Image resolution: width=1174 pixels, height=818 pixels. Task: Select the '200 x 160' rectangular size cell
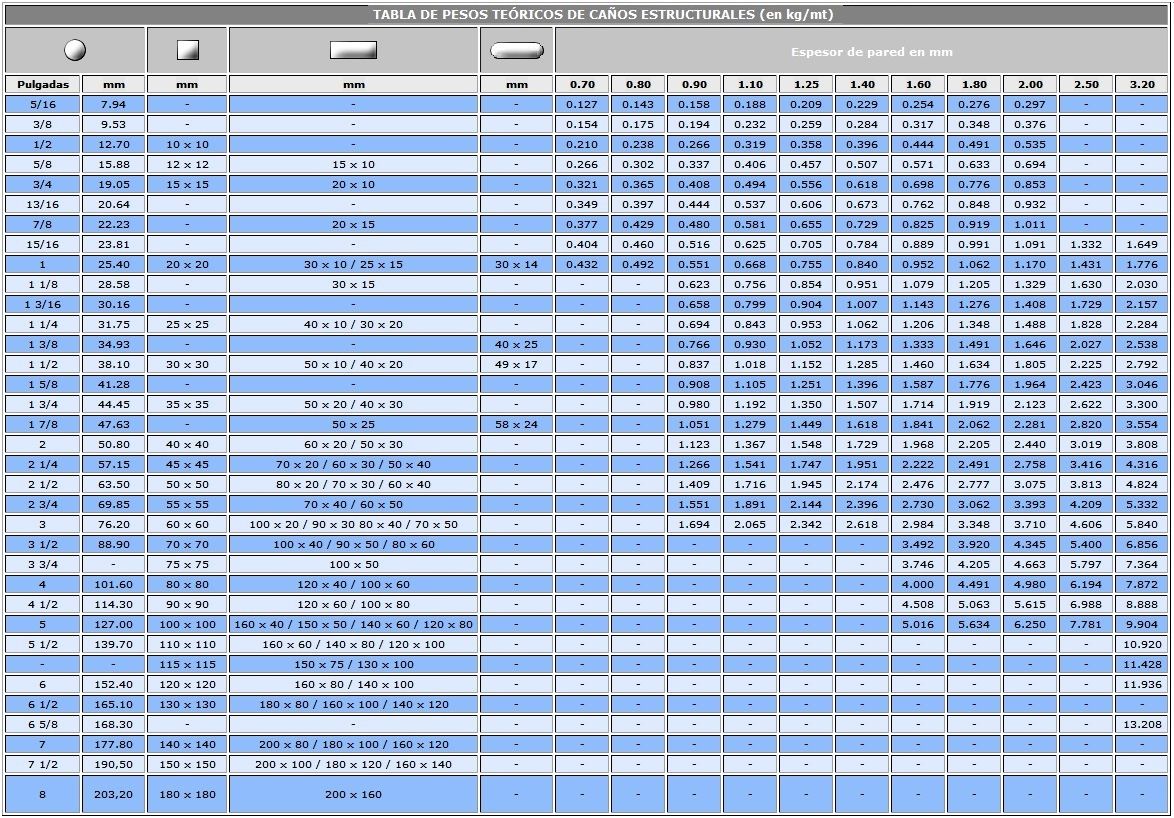pos(353,795)
